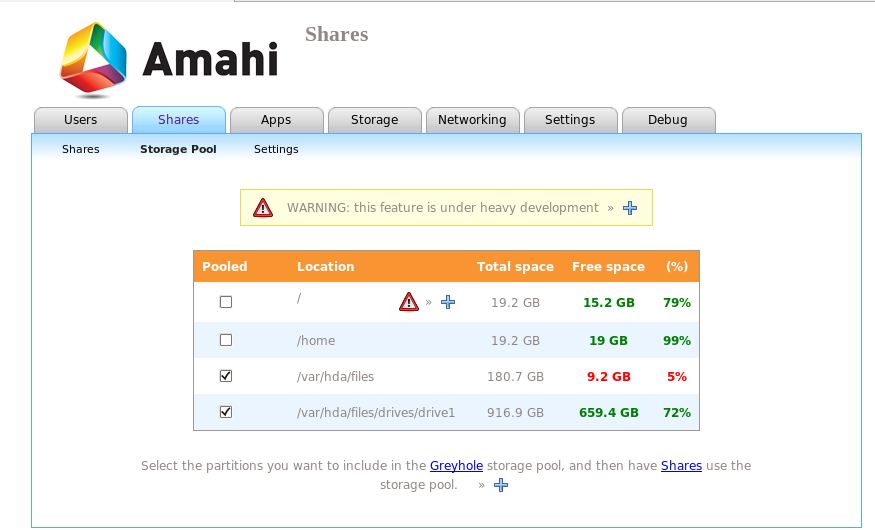Click the Free space column header

[608, 267]
